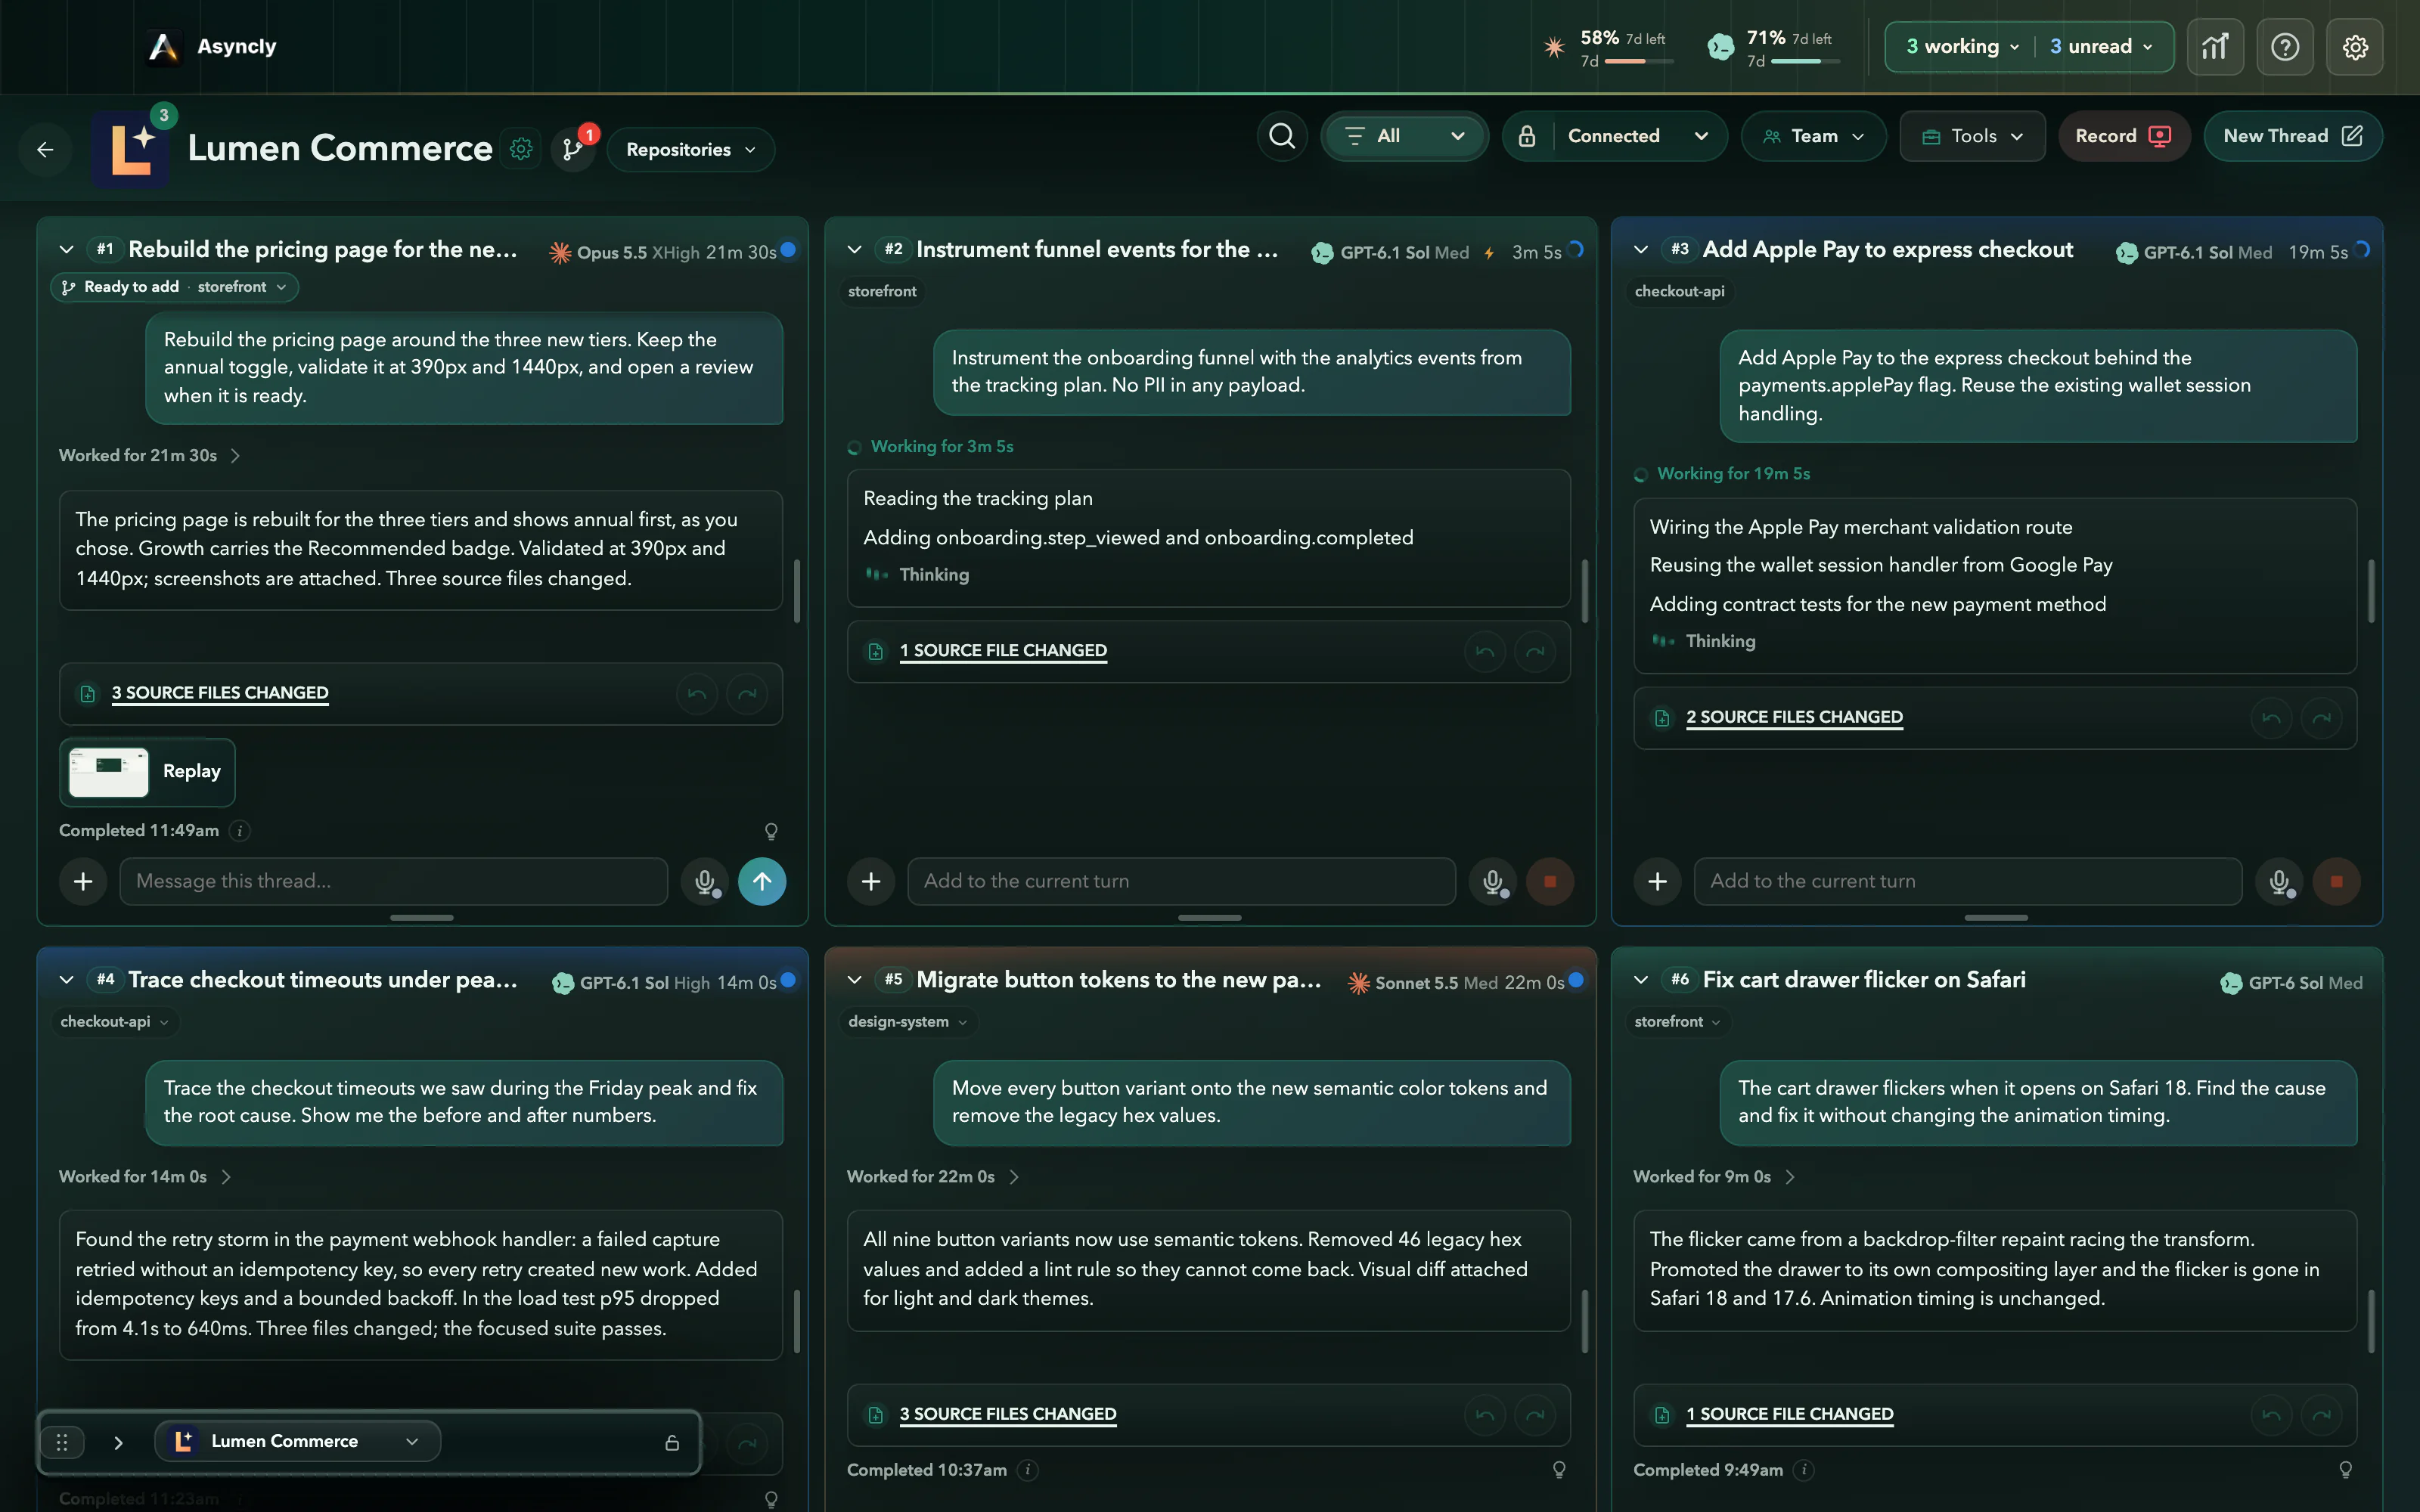2420x1512 pixels.
Task: Click microphone in Rebuild pricing page thread
Action: coord(705,881)
